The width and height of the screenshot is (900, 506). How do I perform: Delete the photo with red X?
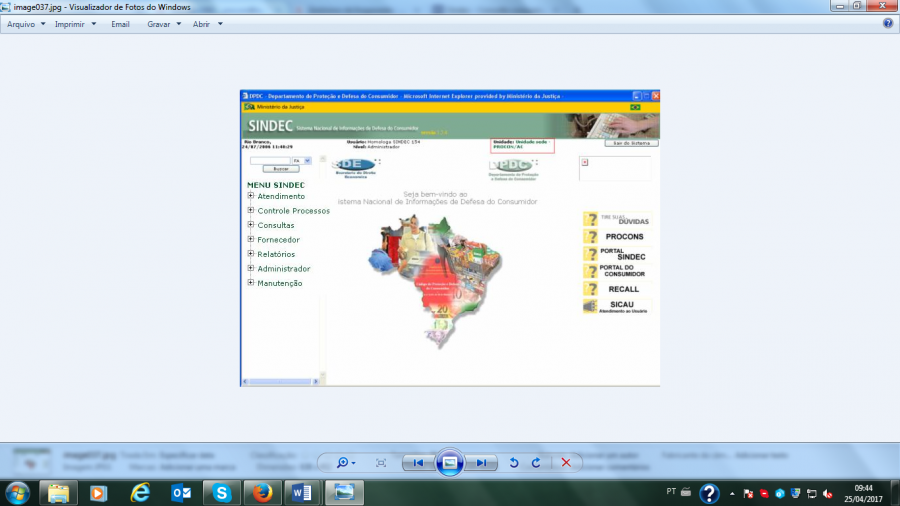566,463
